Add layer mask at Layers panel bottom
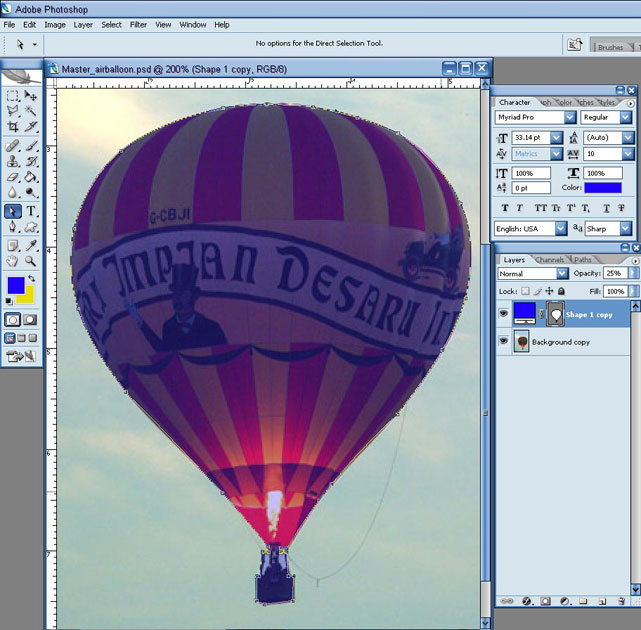Image resolution: width=641 pixels, height=630 pixels. pyautogui.click(x=545, y=601)
